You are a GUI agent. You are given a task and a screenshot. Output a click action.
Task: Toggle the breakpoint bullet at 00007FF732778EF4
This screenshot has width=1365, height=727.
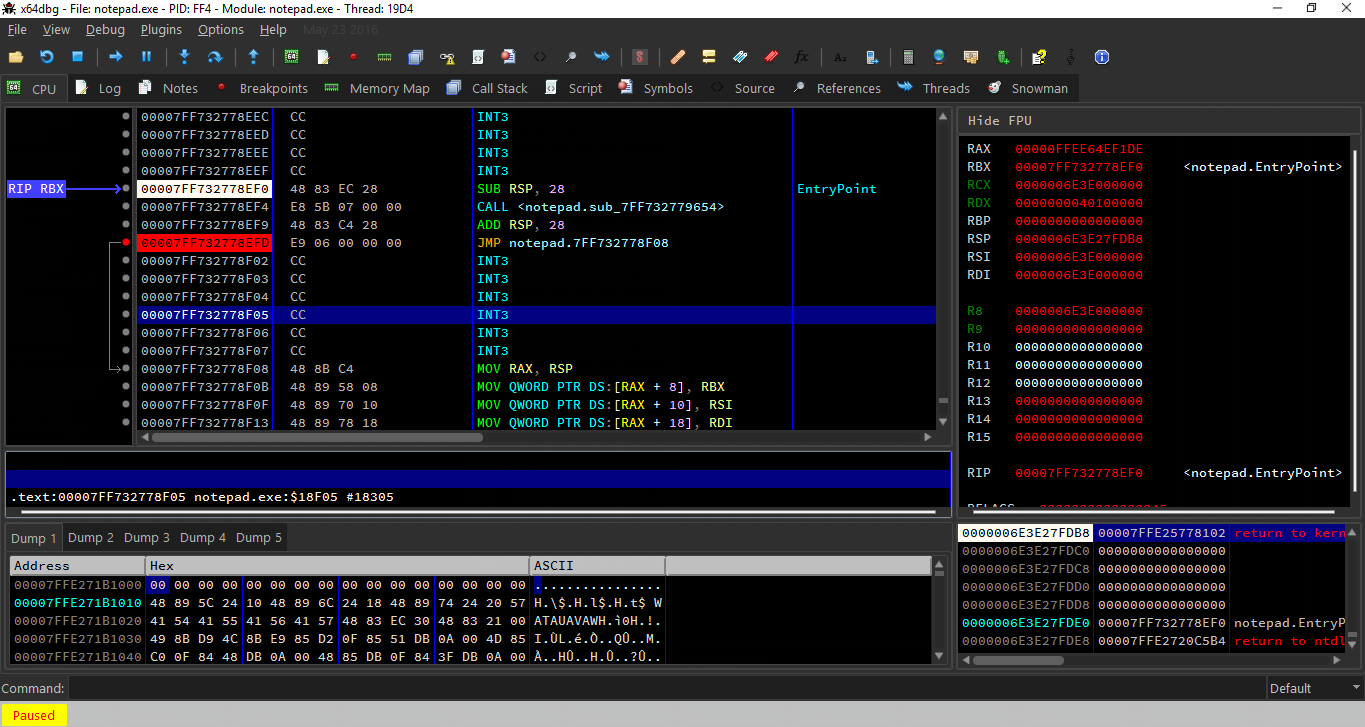126,206
